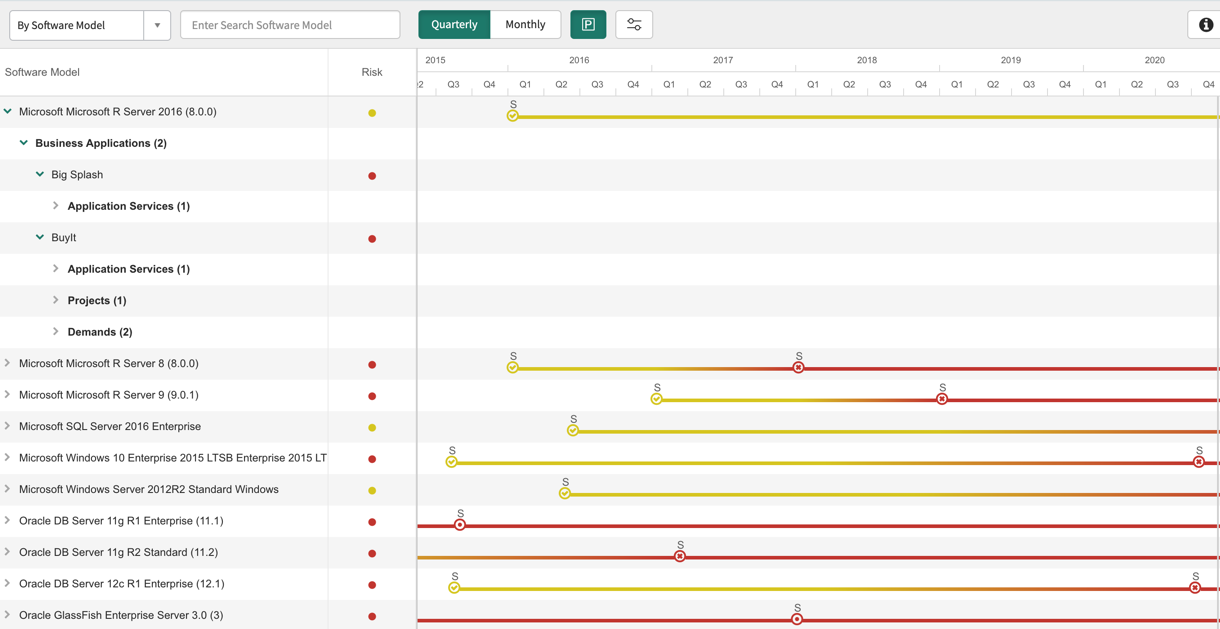Click yellow start marker on Windows 10 Enterprise timeline
Viewport: 1220px width, 629px height.
coord(452,462)
